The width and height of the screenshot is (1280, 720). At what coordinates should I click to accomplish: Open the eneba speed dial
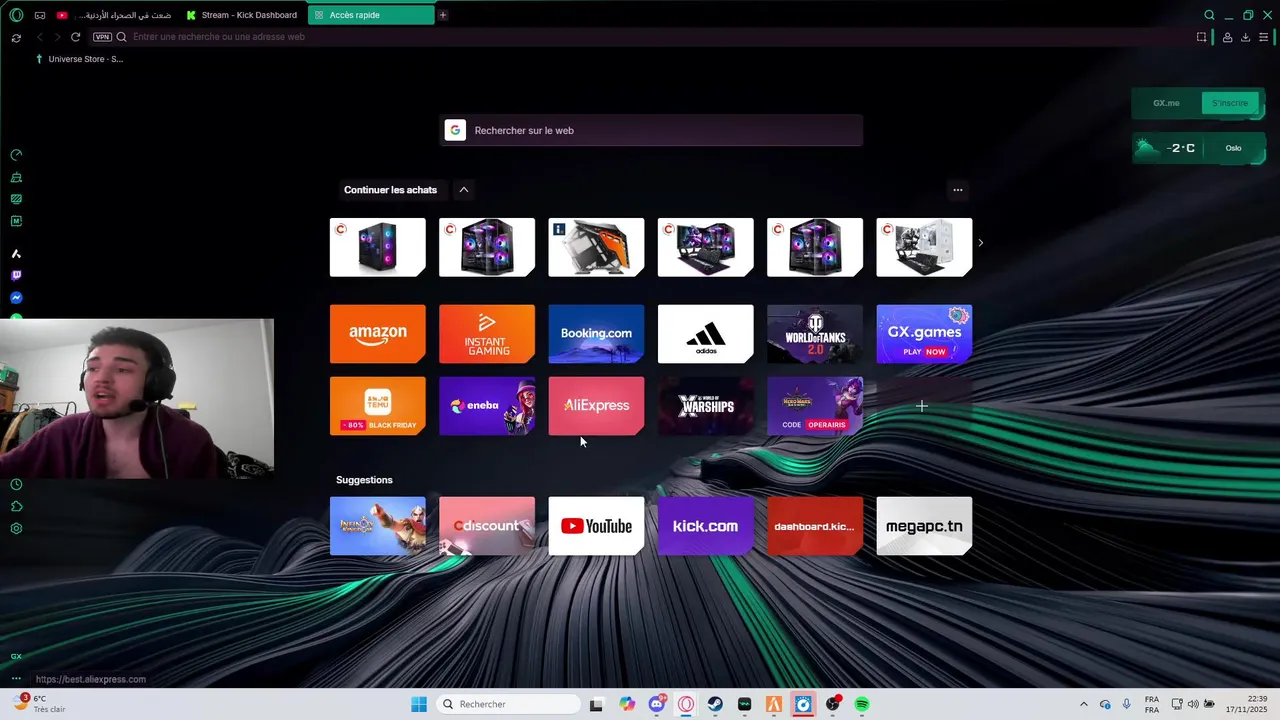click(487, 406)
